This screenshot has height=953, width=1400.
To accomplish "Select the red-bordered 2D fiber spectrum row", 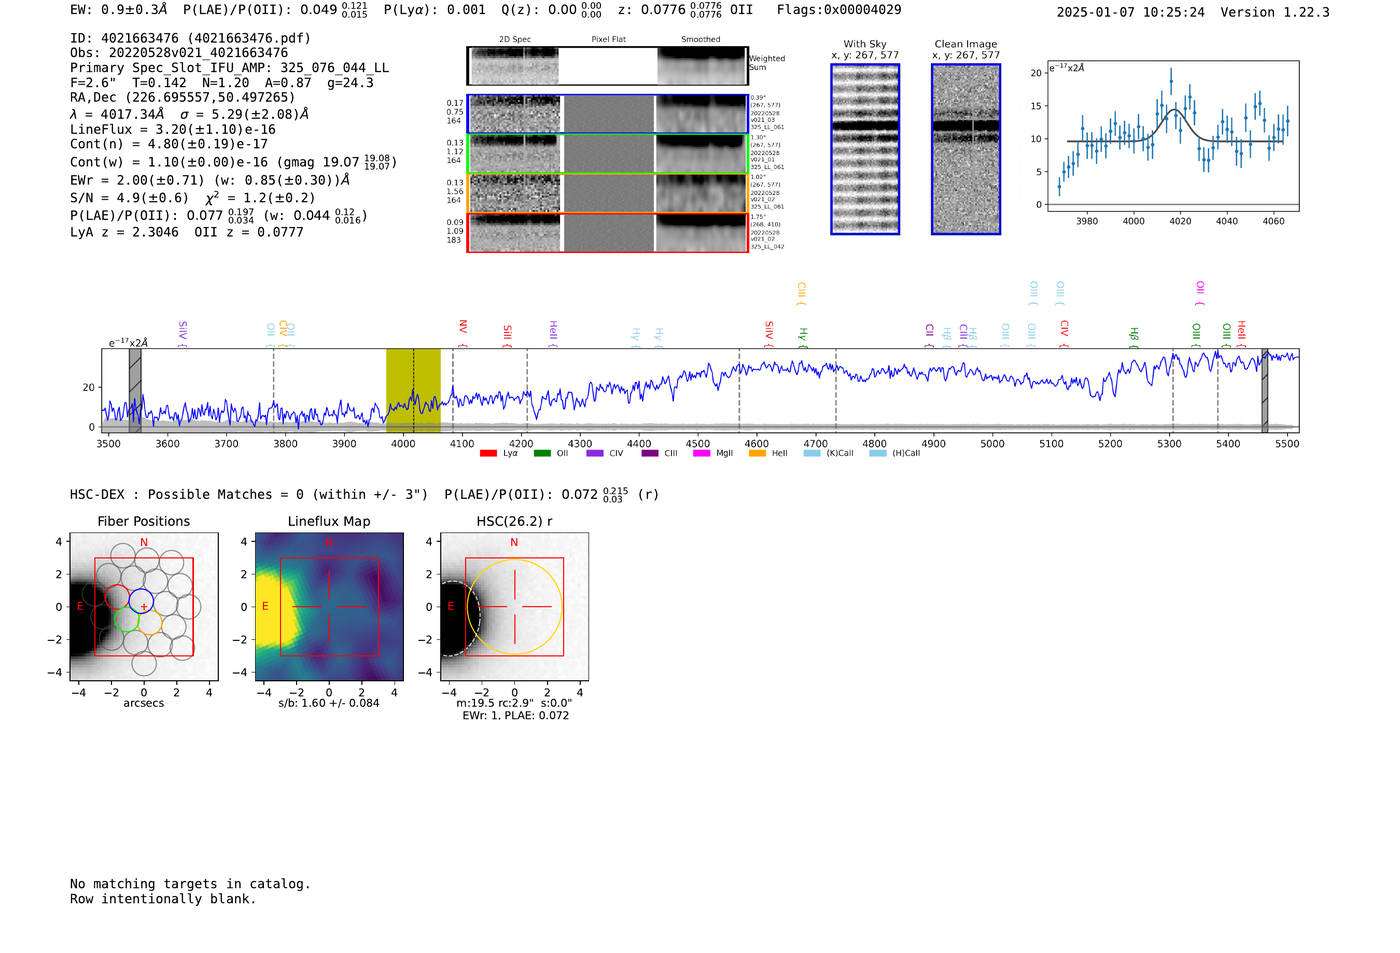I will [608, 233].
